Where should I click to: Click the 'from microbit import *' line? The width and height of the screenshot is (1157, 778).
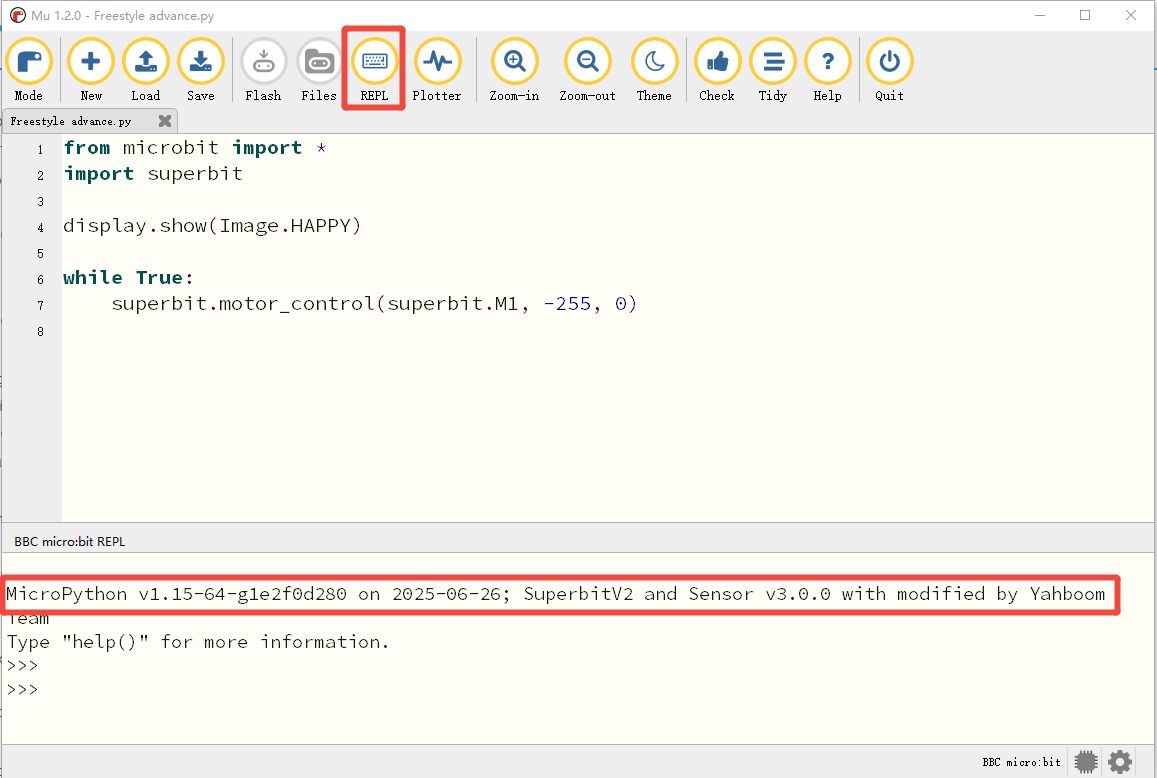click(195, 148)
